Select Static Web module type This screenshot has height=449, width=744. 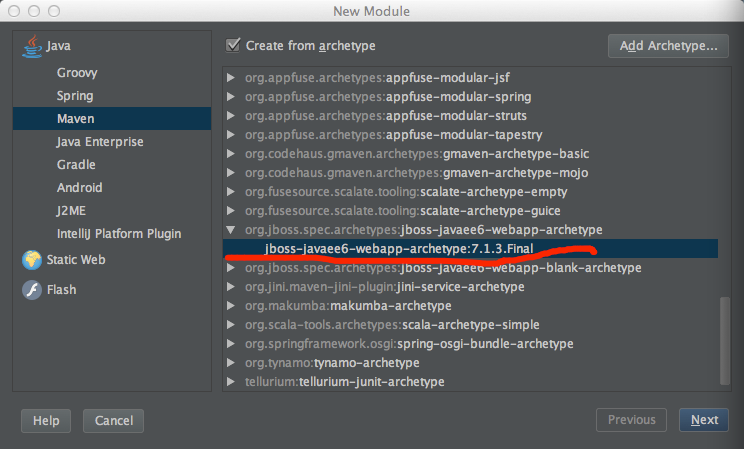[76, 260]
